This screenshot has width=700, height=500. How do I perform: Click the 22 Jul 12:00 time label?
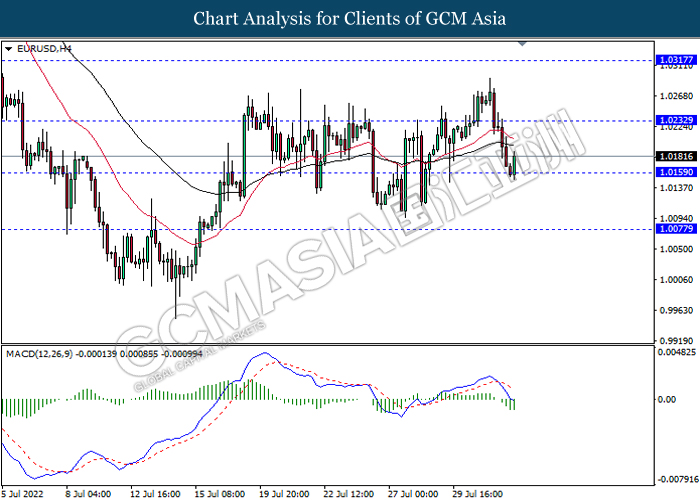coord(349,494)
